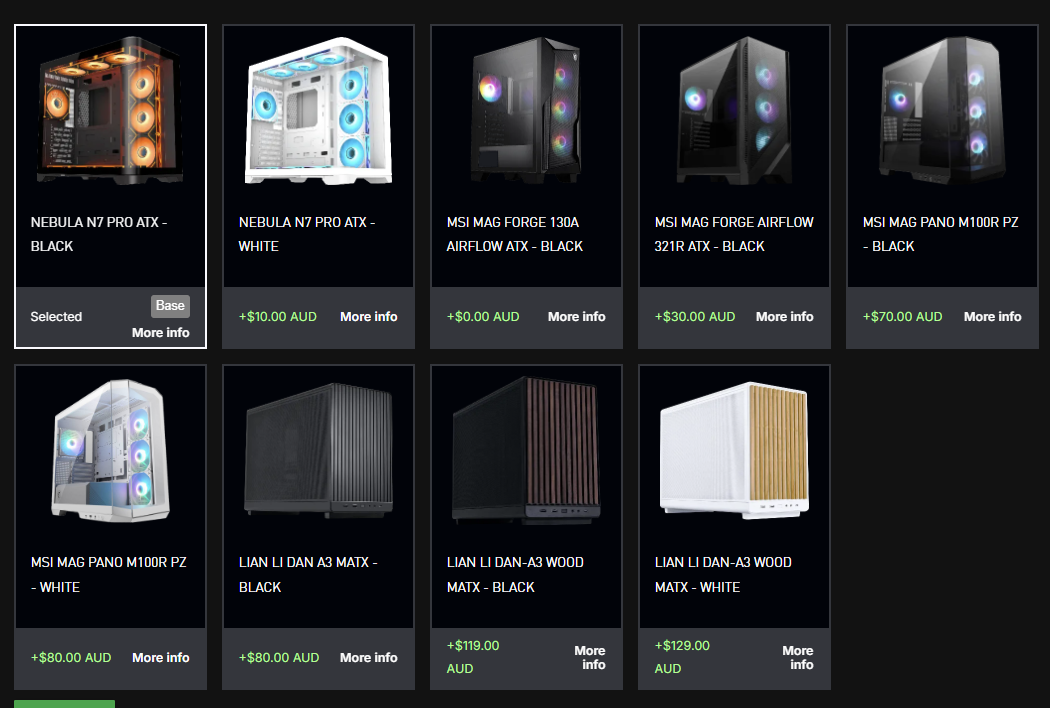This screenshot has height=708, width=1050.
Task: Open More info for Nebula N7 Pro Black
Action: [x=160, y=333]
